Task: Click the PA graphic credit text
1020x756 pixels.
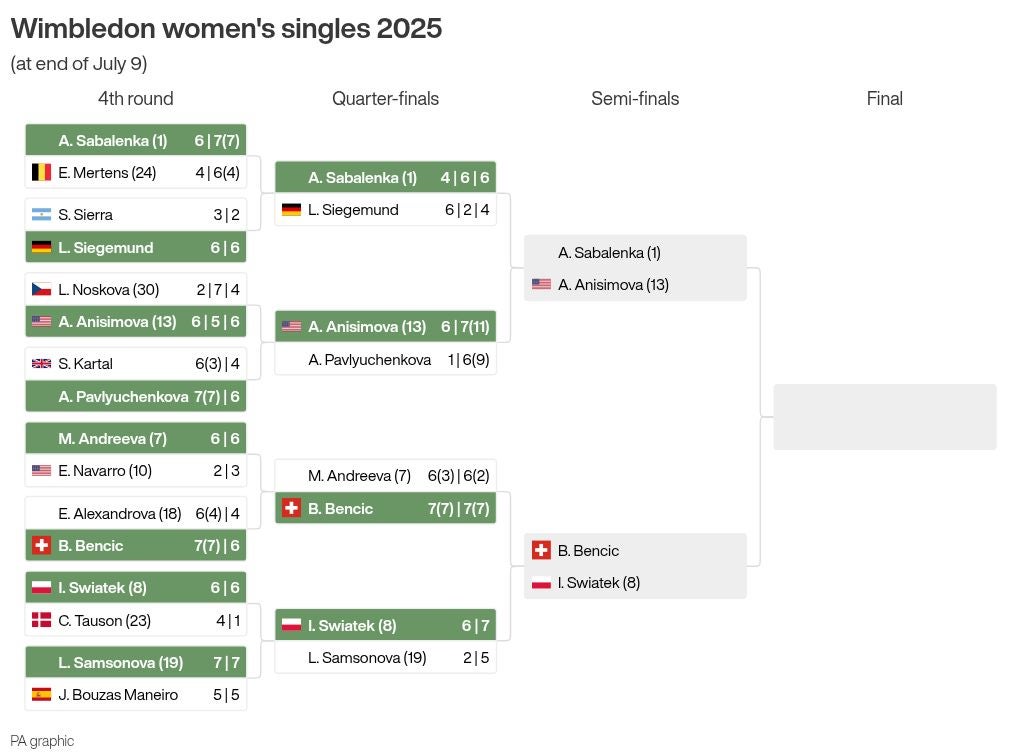Action: point(42,741)
